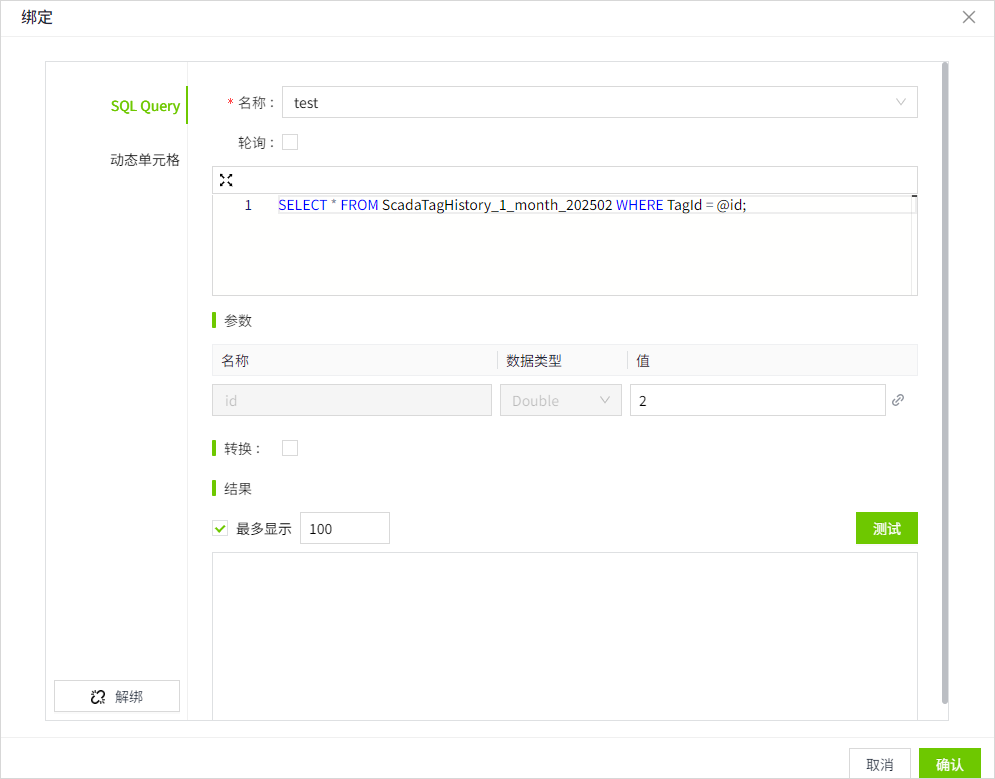
Task: Toggle the 转换 checkbox
Action: coord(290,448)
